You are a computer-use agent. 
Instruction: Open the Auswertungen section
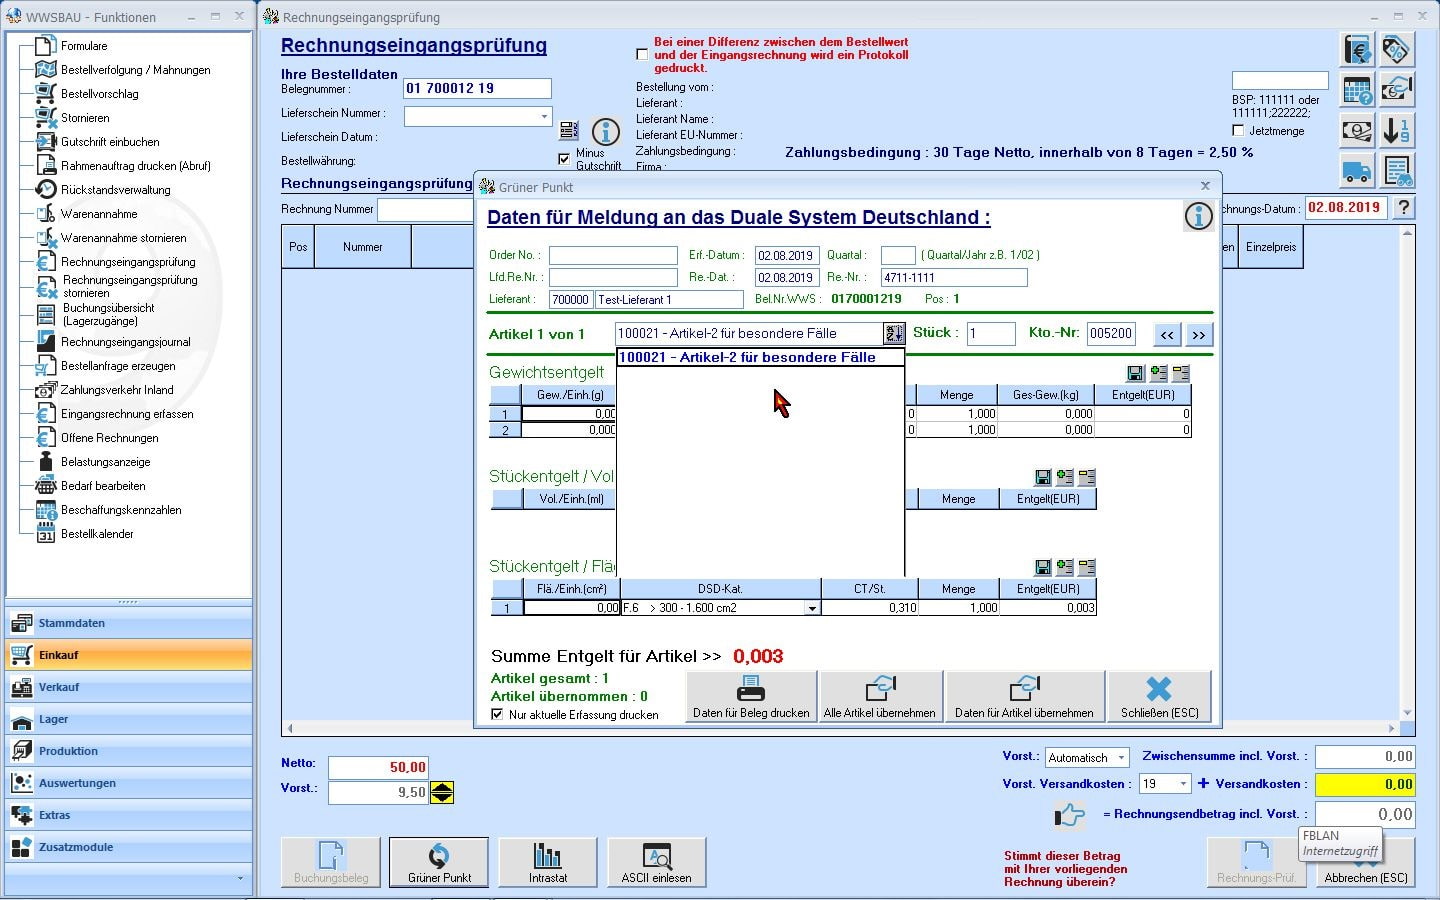click(x=129, y=783)
